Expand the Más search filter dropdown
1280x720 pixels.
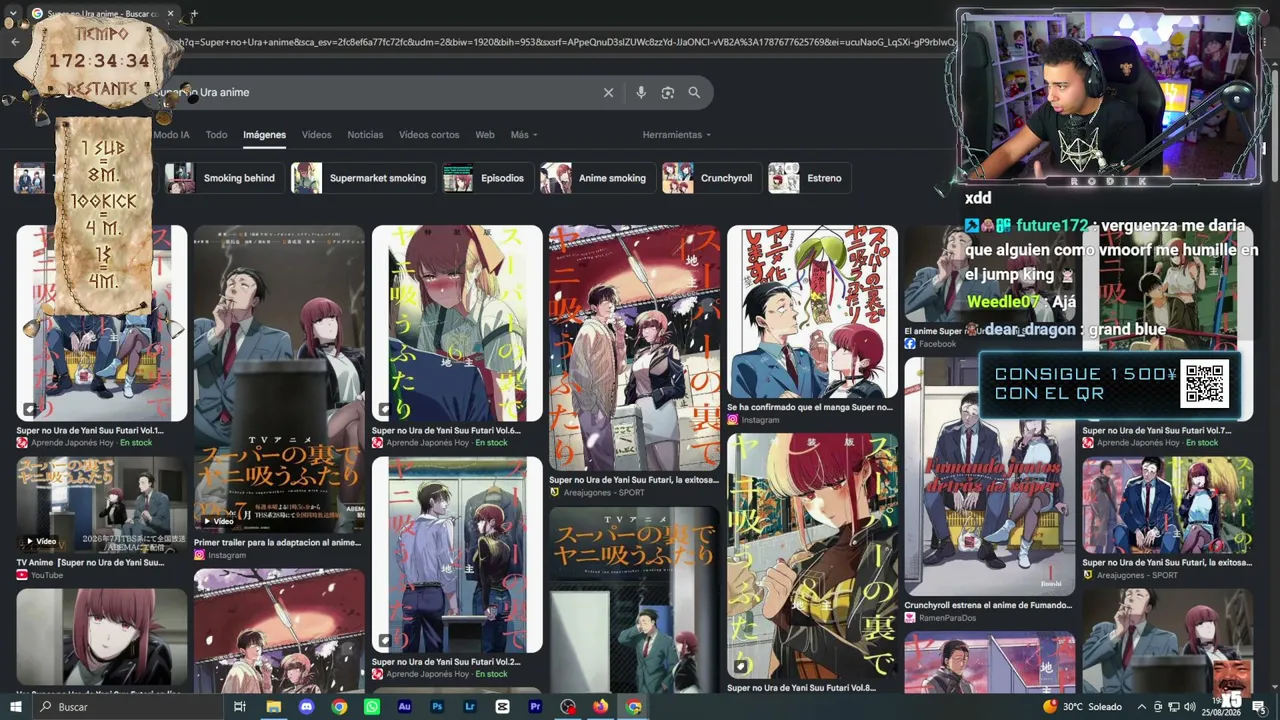pyautogui.click(x=524, y=135)
